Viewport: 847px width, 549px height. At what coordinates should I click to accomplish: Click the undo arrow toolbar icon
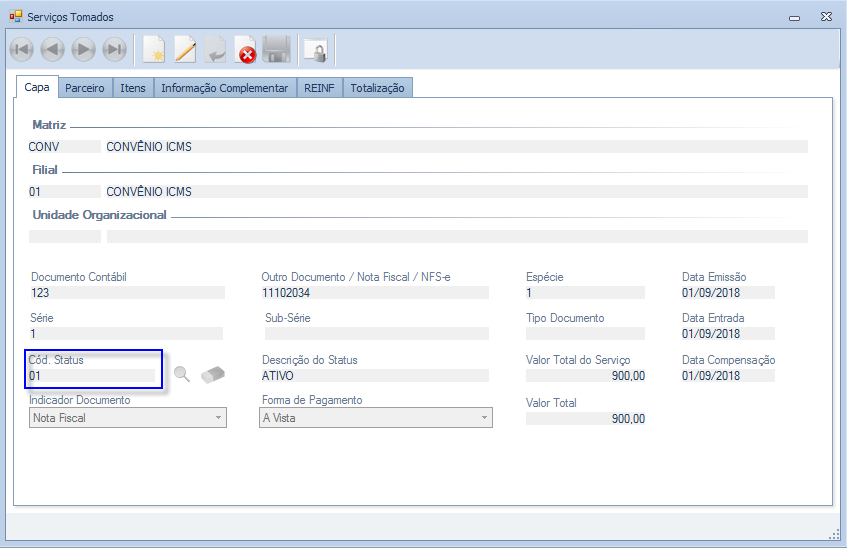click(215, 49)
